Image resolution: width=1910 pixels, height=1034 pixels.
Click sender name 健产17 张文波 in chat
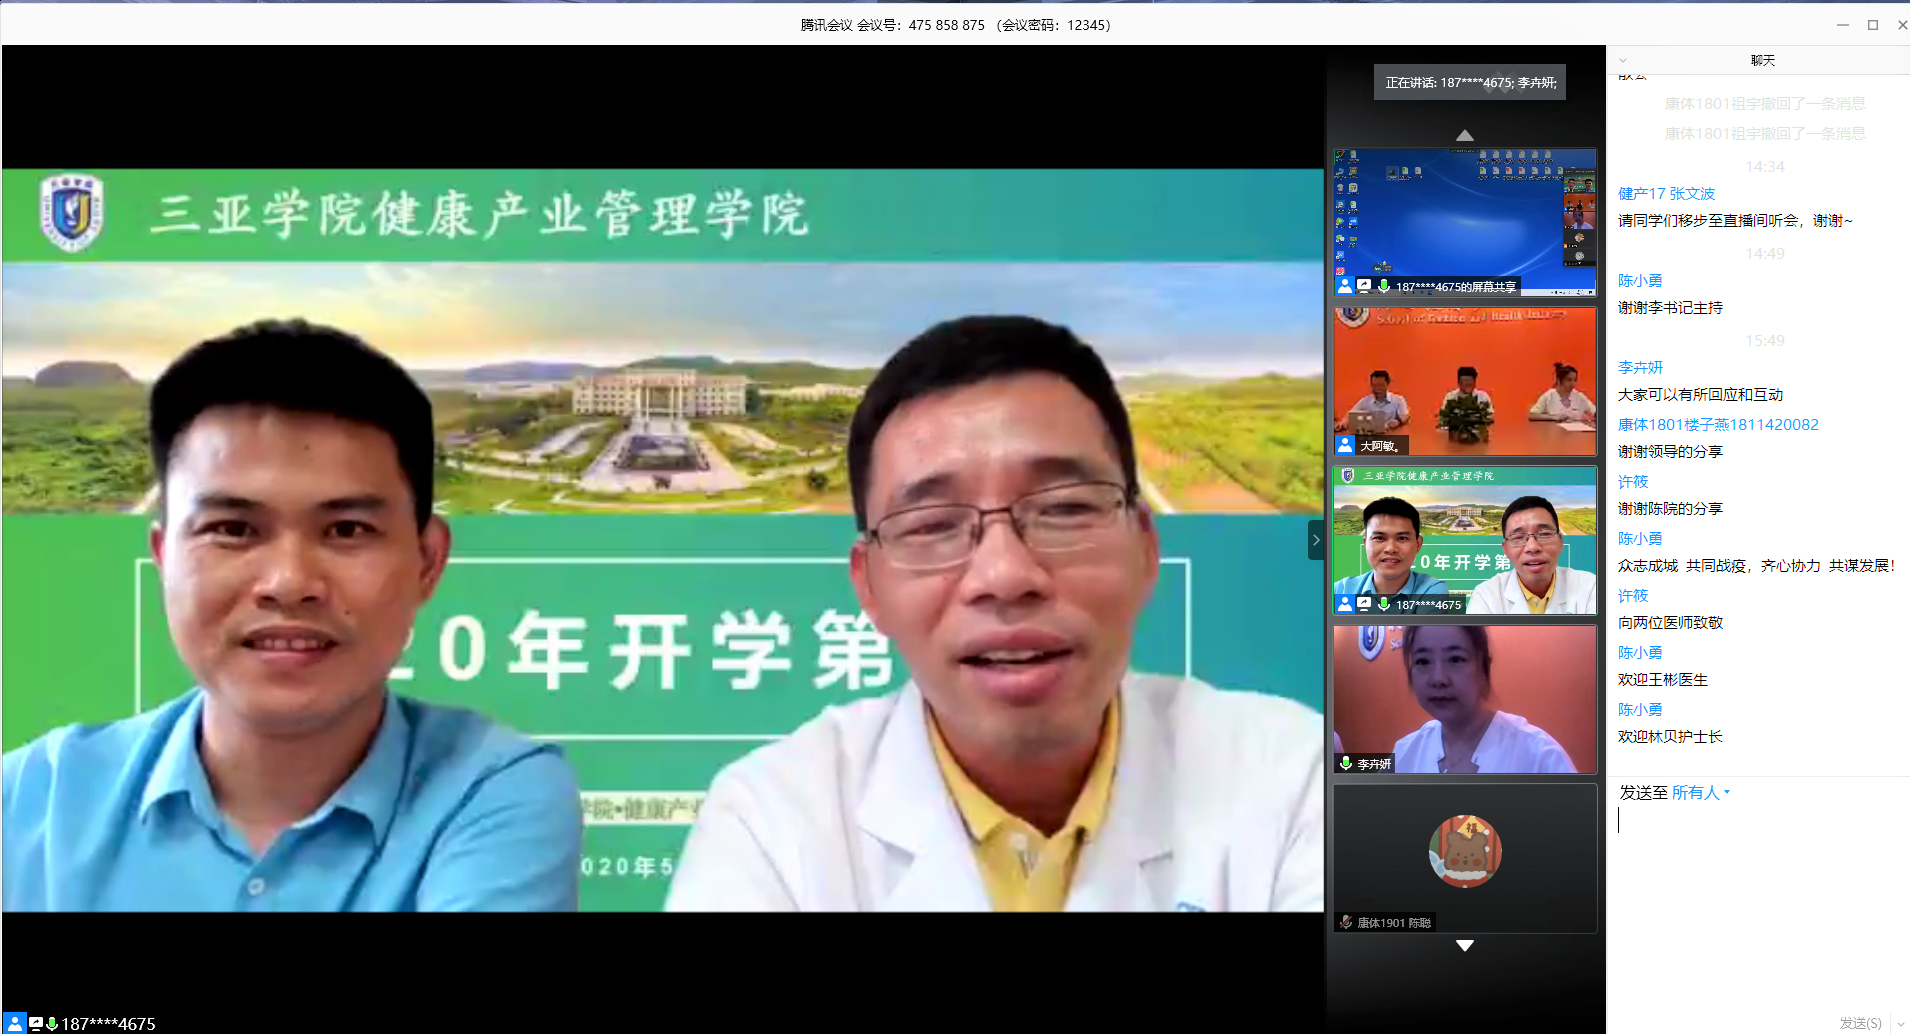[x=1666, y=193]
